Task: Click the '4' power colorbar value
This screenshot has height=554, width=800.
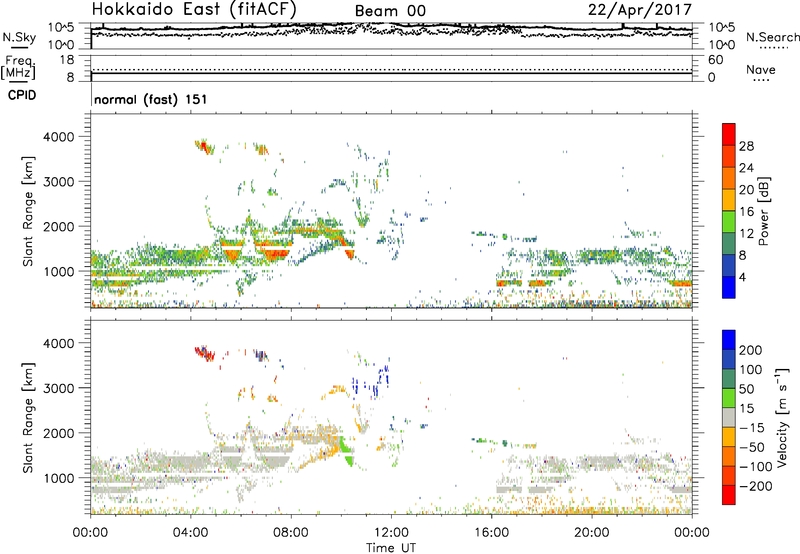Action: pyautogui.click(x=742, y=277)
